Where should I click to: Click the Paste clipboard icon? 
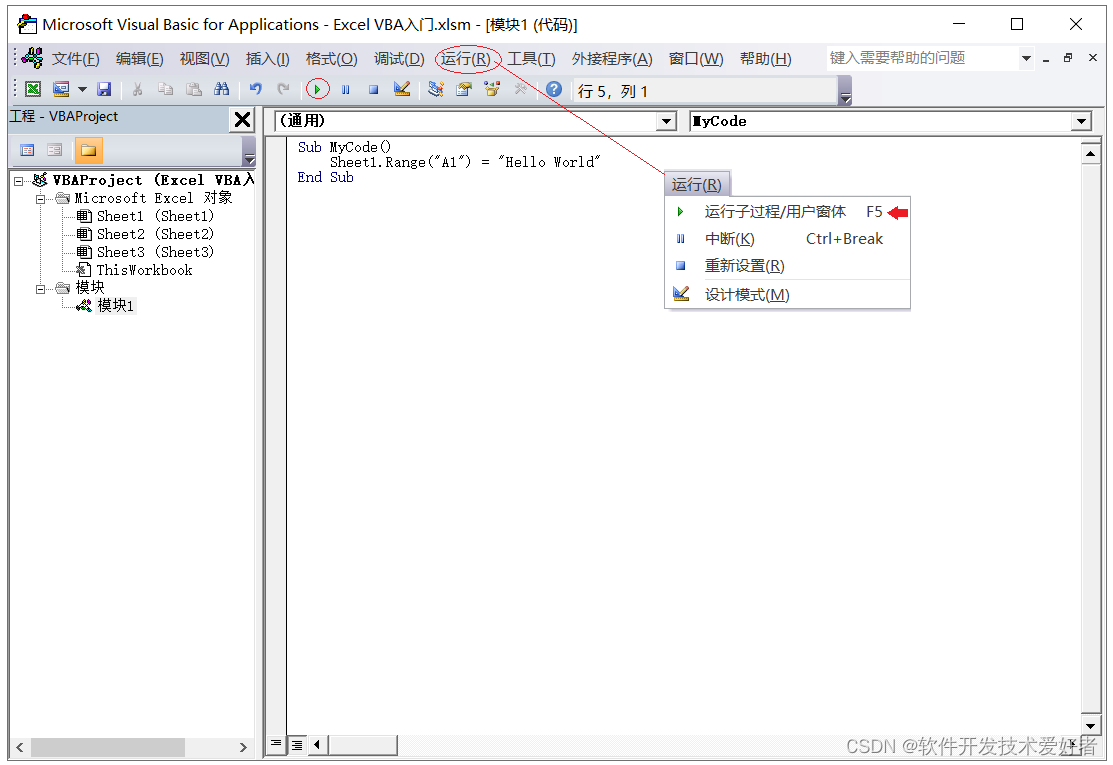point(193,89)
